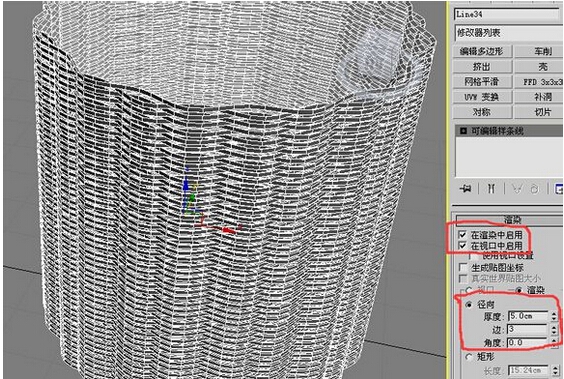Toggle 真实世界贴图大小 checkbox
The height and width of the screenshot is (379, 564).
coord(463,279)
